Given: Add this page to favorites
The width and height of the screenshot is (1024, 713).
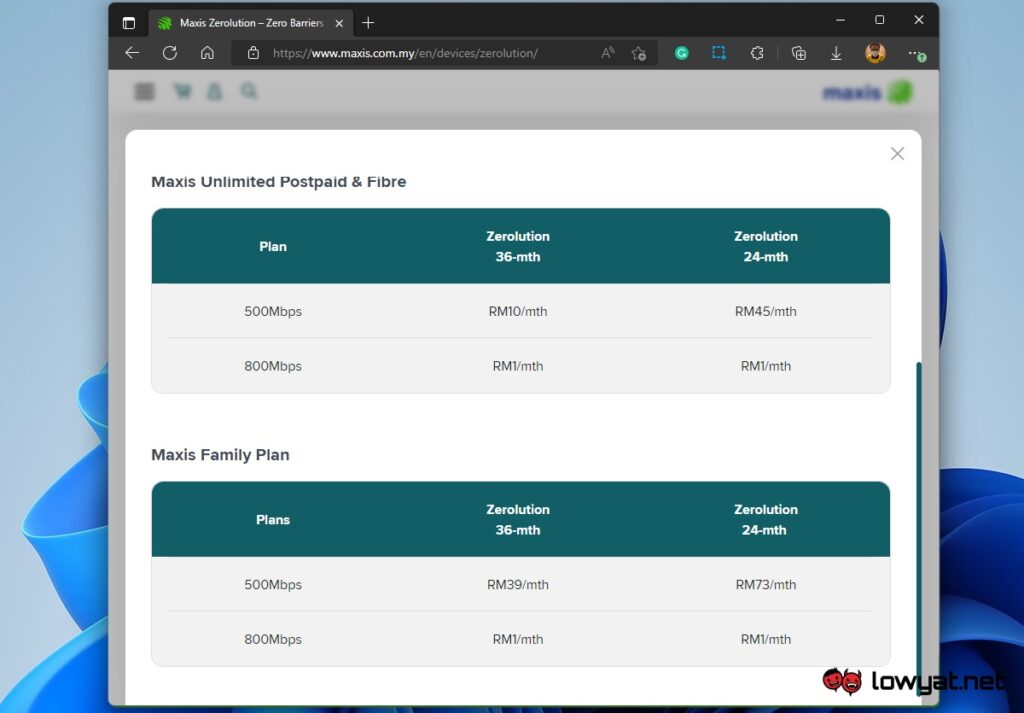Looking at the screenshot, I should 639,53.
